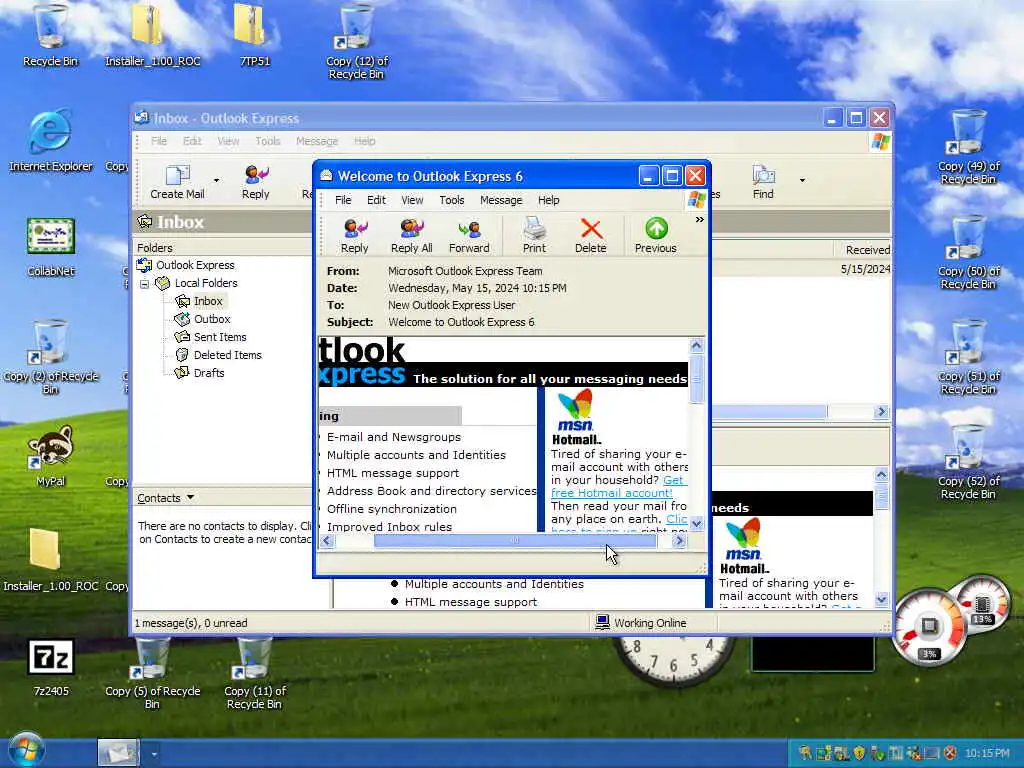The width and height of the screenshot is (1024, 768).
Task: Click Working Online status indicator
Action: point(641,623)
